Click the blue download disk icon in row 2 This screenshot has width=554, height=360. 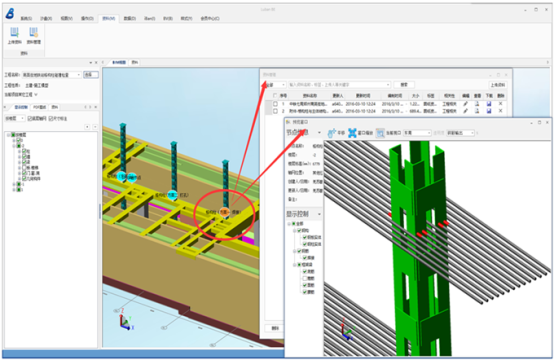pyautogui.click(x=489, y=111)
